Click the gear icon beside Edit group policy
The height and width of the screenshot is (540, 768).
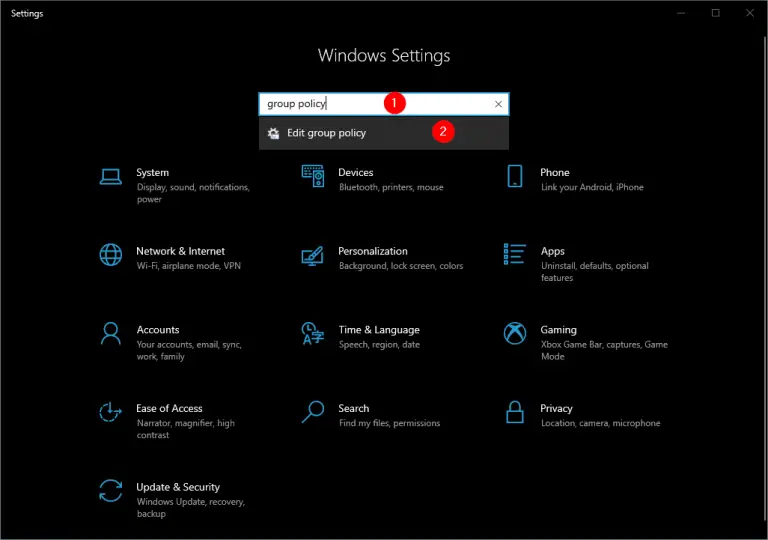click(273, 133)
